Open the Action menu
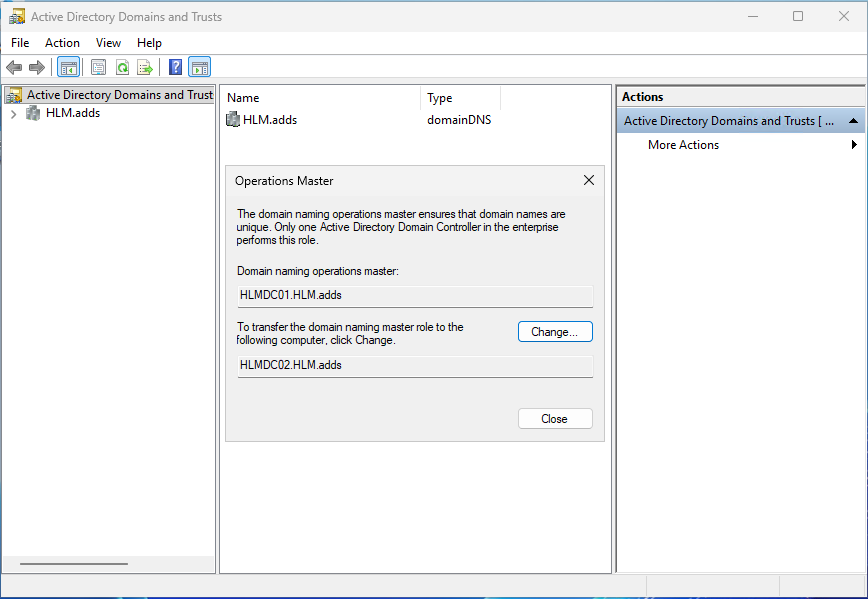868x599 pixels. (x=62, y=43)
